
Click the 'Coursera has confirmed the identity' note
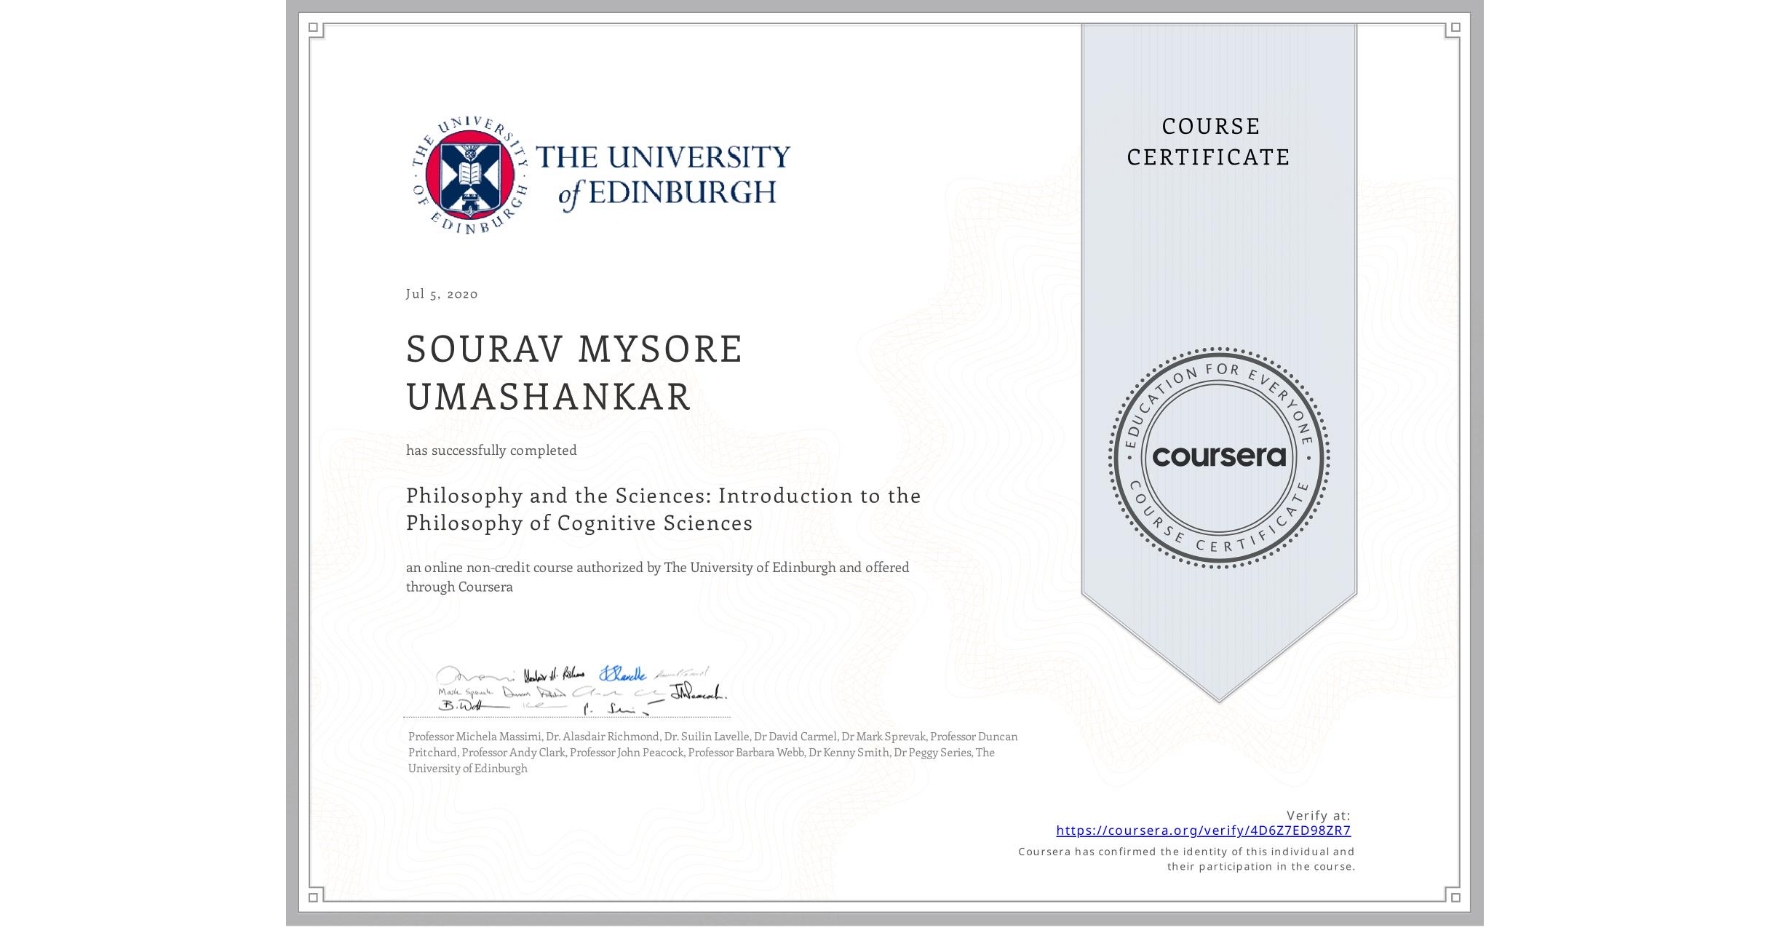1186,859
